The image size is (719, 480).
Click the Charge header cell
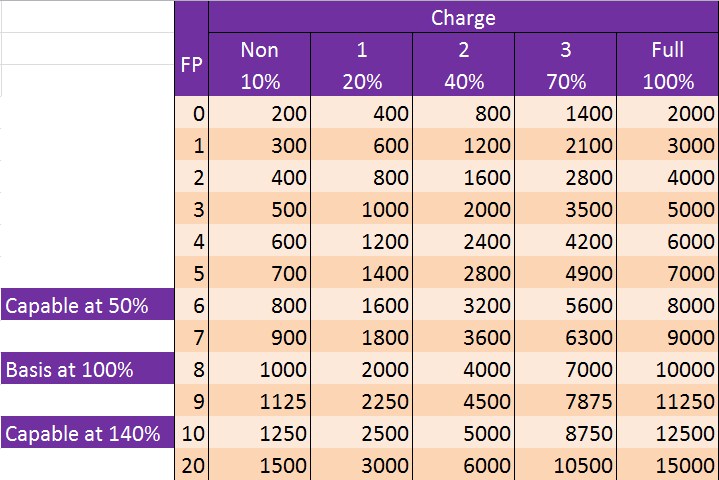click(463, 17)
